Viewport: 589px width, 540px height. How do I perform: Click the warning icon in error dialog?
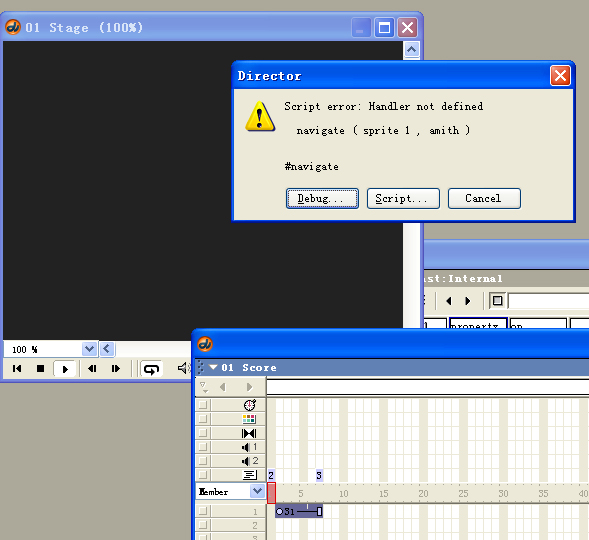click(x=260, y=116)
